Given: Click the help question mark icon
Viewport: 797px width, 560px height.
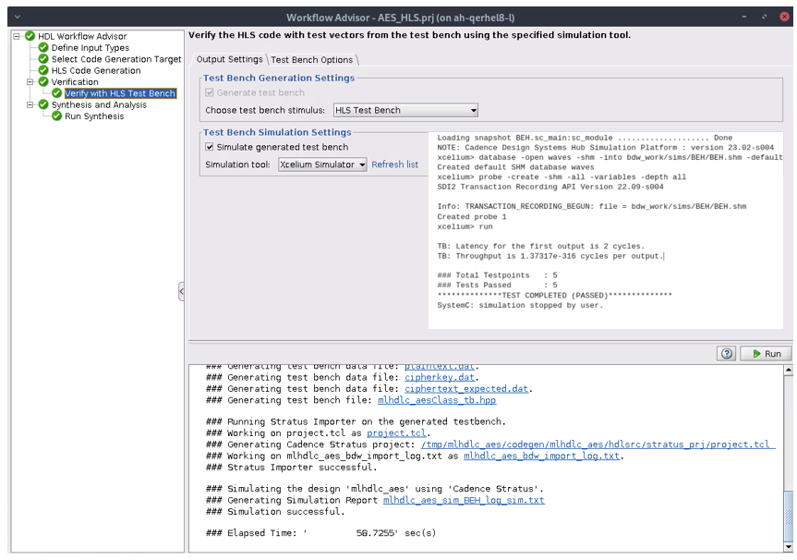Looking at the screenshot, I should [x=726, y=353].
